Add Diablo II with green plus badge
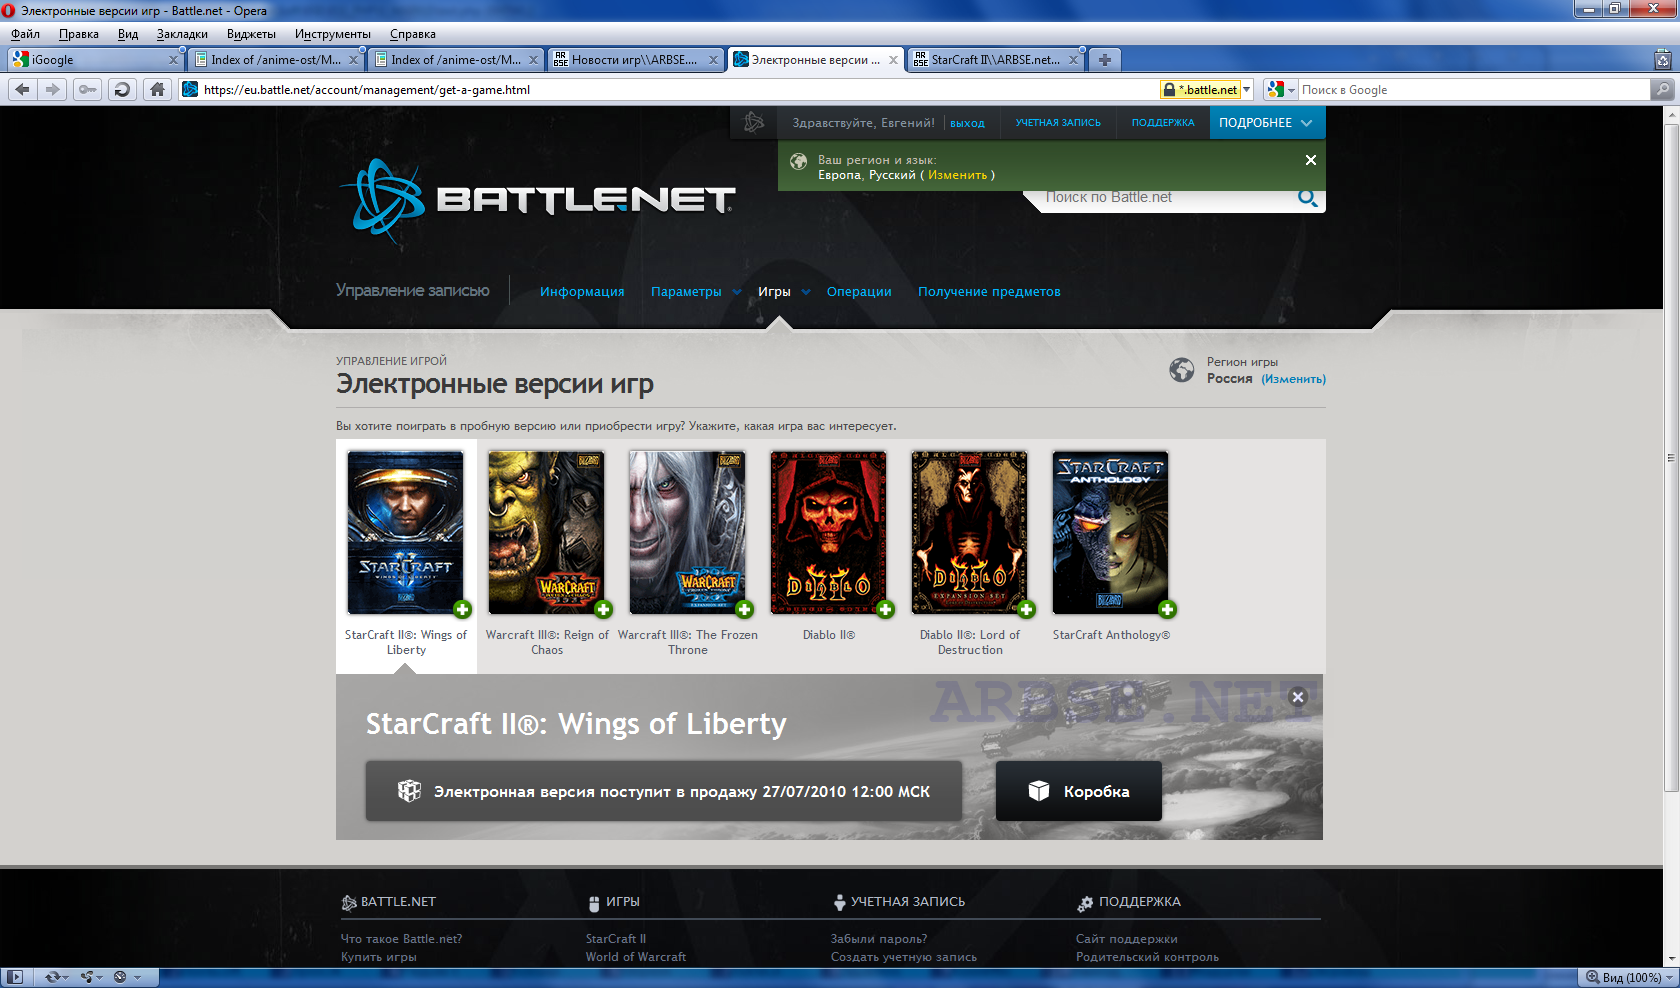Image resolution: width=1680 pixels, height=988 pixels. click(885, 609)
